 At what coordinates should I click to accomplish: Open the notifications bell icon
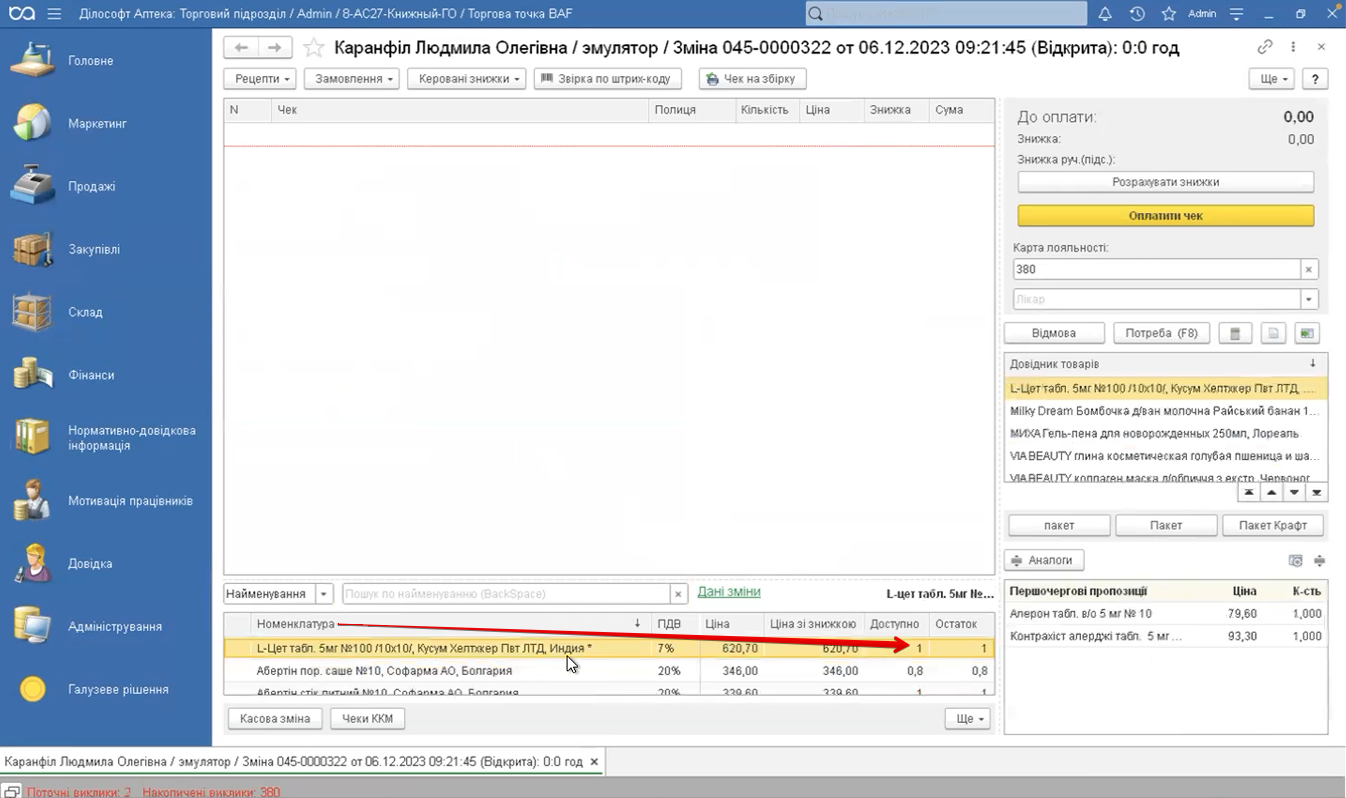(x=1105, y=14)
